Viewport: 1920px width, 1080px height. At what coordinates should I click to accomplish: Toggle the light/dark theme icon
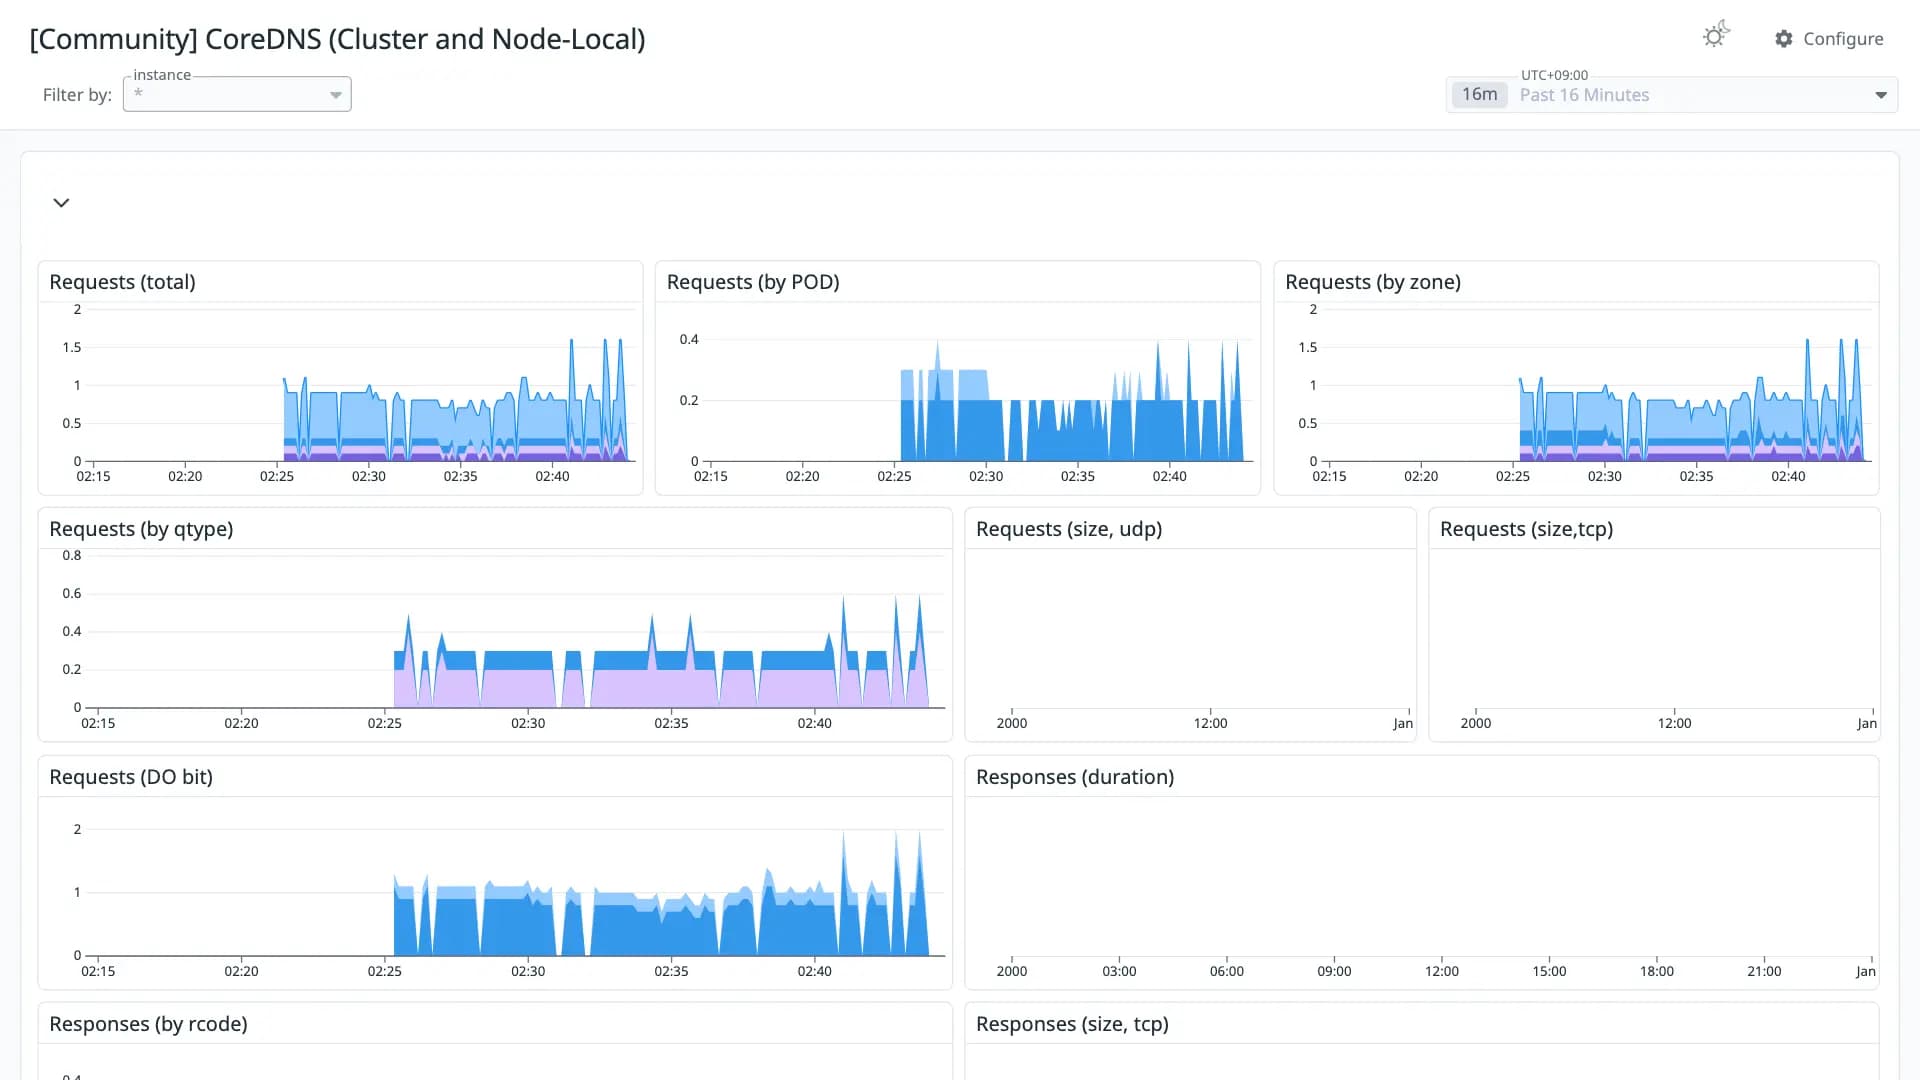(1716, 36)
